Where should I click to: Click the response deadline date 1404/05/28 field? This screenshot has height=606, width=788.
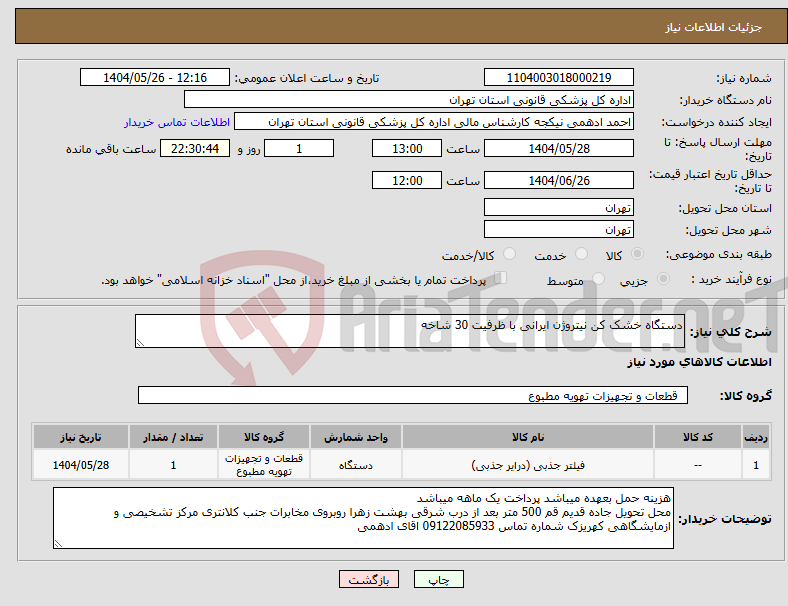[x=558, y=149]
